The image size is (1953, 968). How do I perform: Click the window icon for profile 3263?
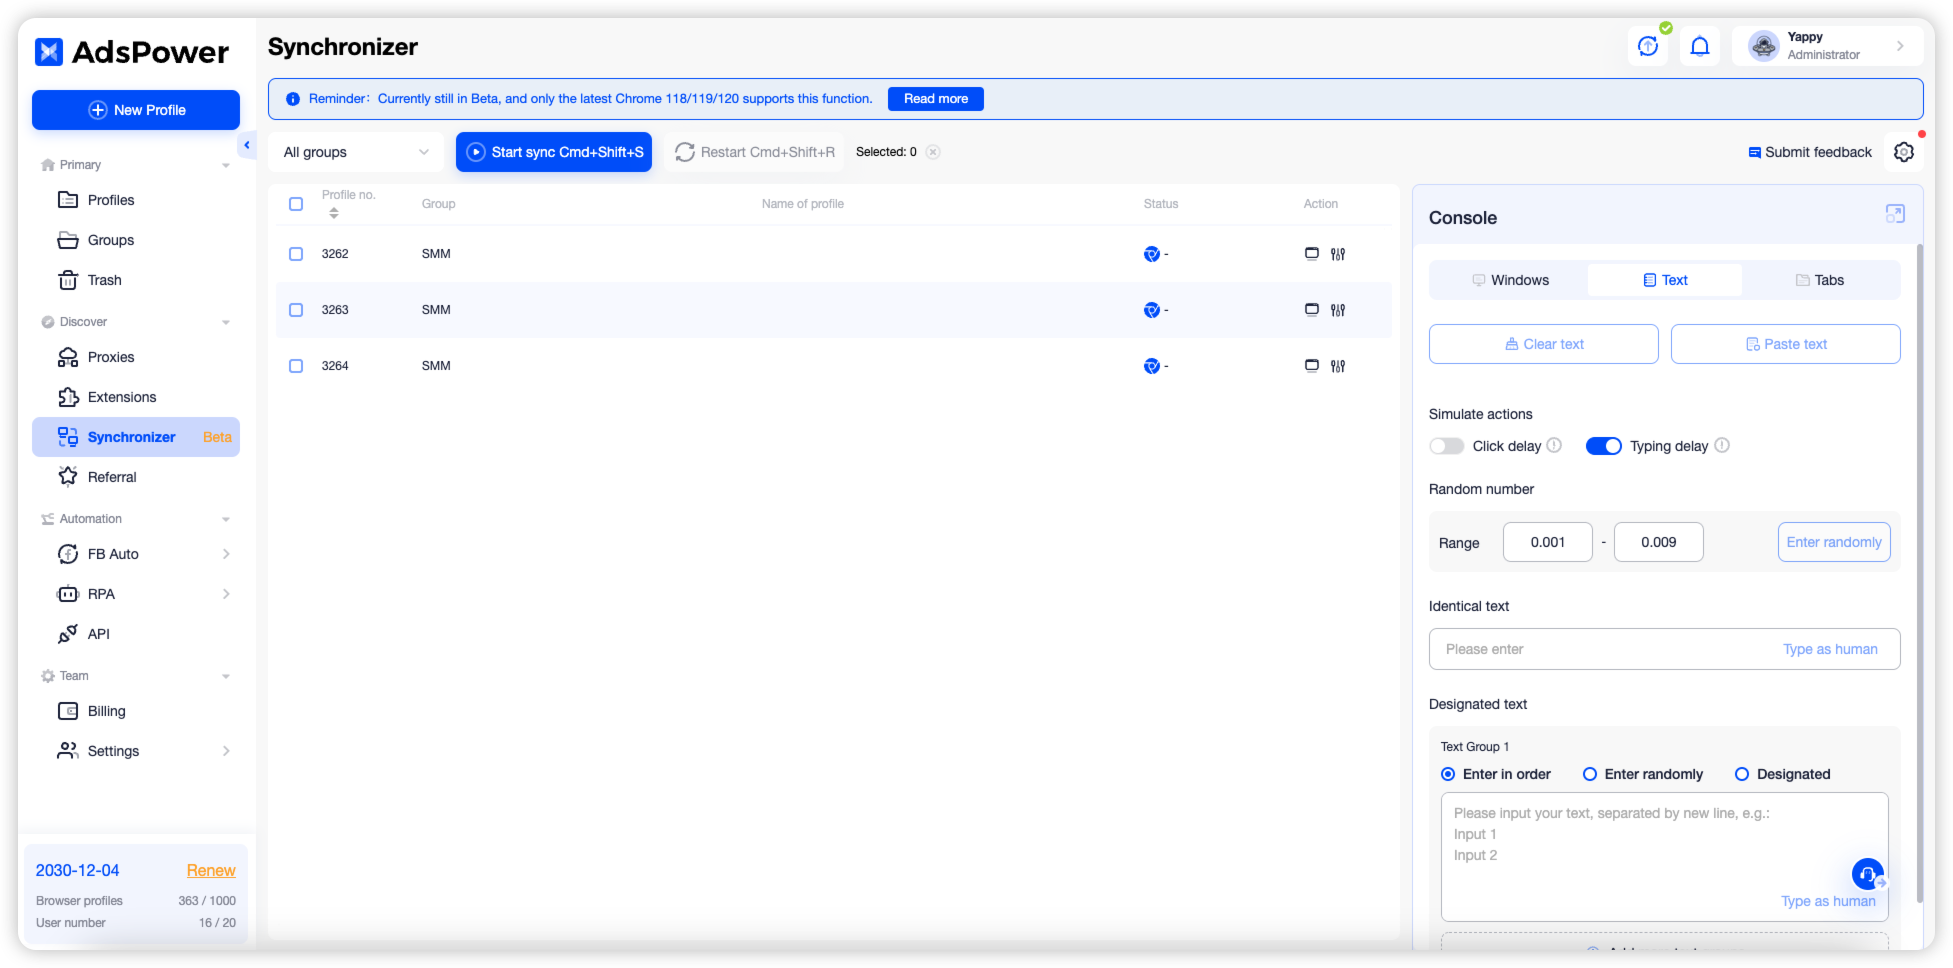tap(1312, 310)
